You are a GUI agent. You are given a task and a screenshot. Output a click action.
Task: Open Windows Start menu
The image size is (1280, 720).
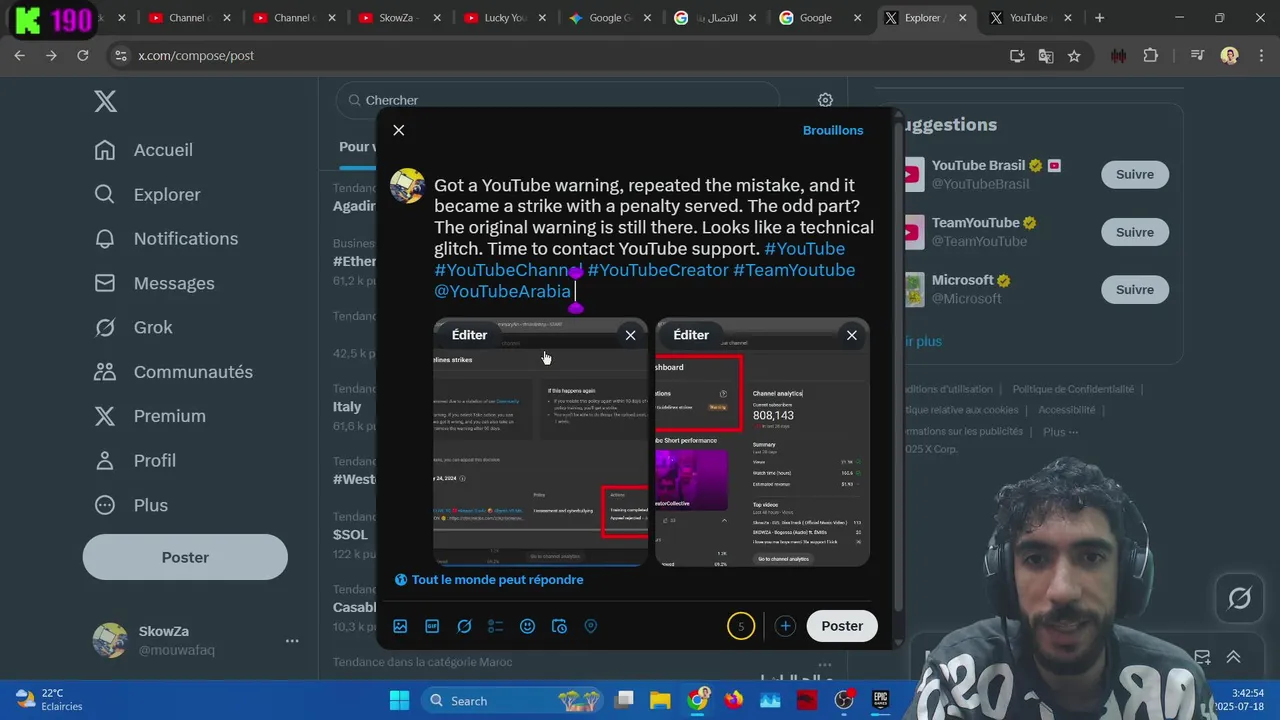(x=399, y=701)
